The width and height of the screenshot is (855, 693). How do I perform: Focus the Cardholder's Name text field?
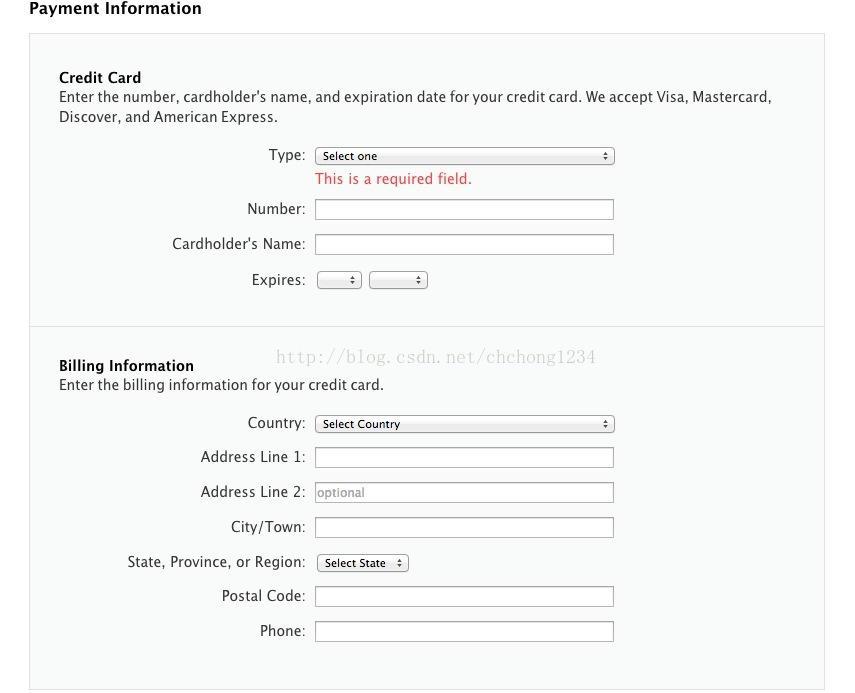[x=464, y=244]
